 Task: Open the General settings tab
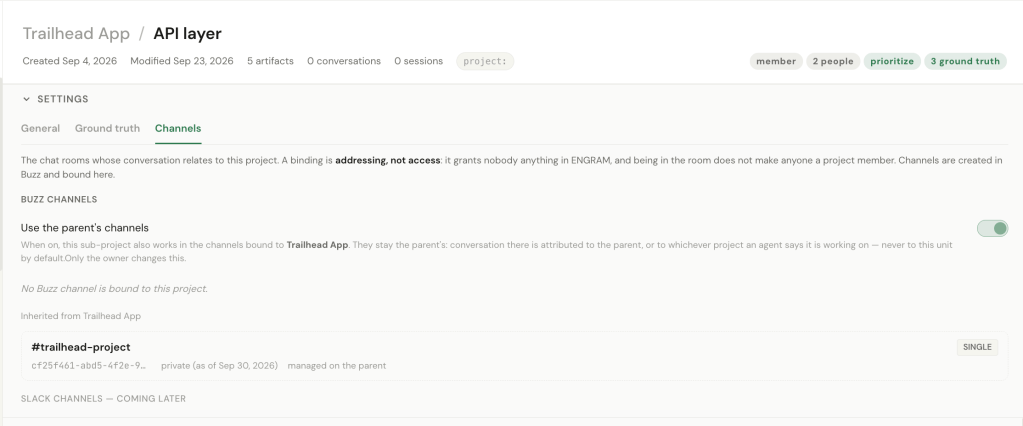click(40, 129)
